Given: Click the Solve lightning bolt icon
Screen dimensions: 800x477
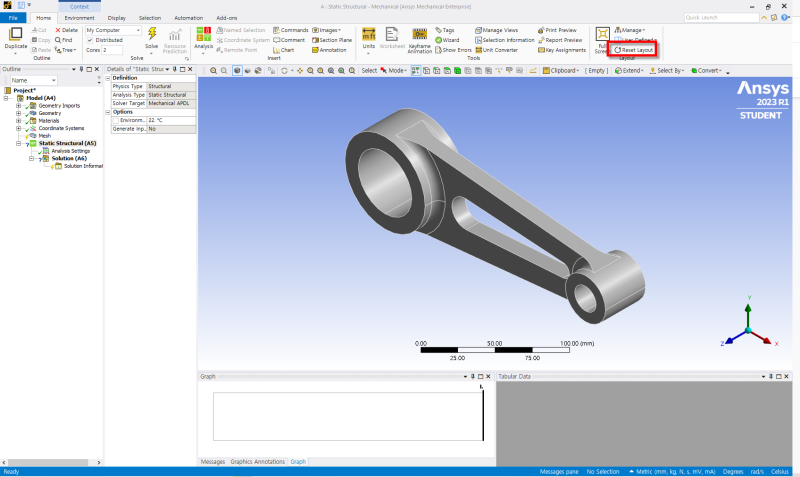Looking at the screenshot, I should [x=152, y=34].
